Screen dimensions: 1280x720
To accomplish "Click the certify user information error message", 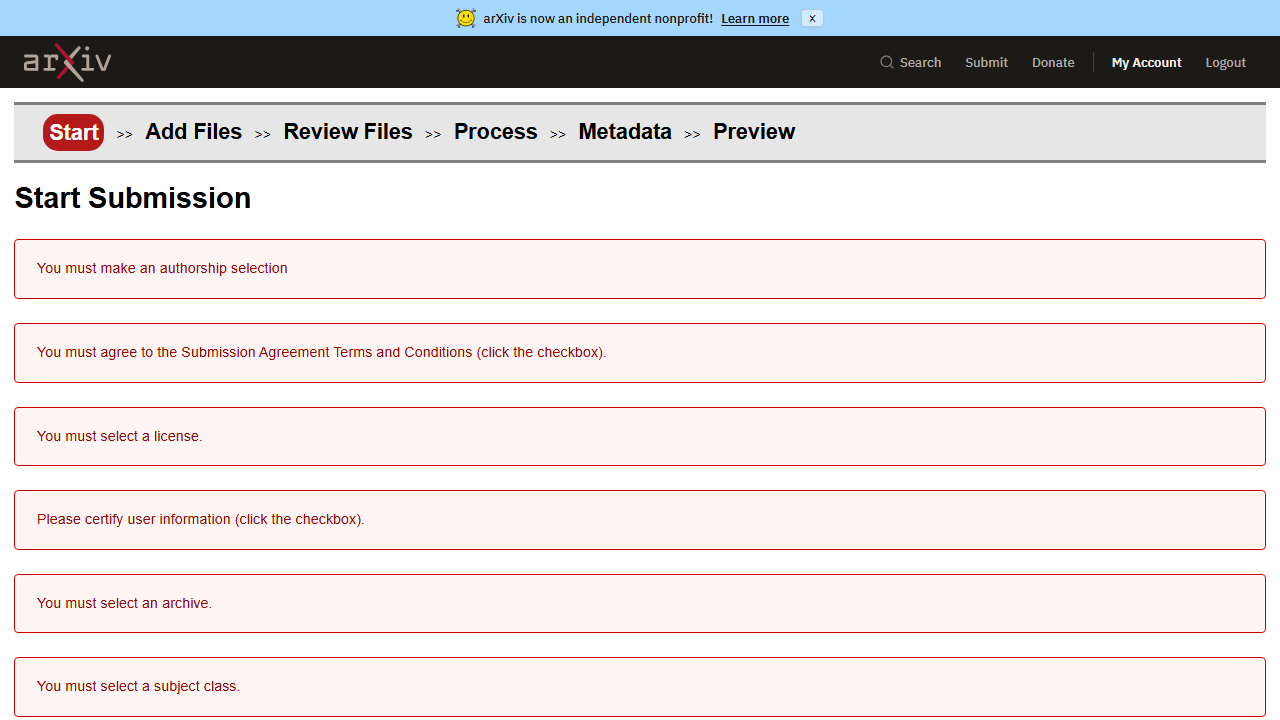I will tap(640, 520).
